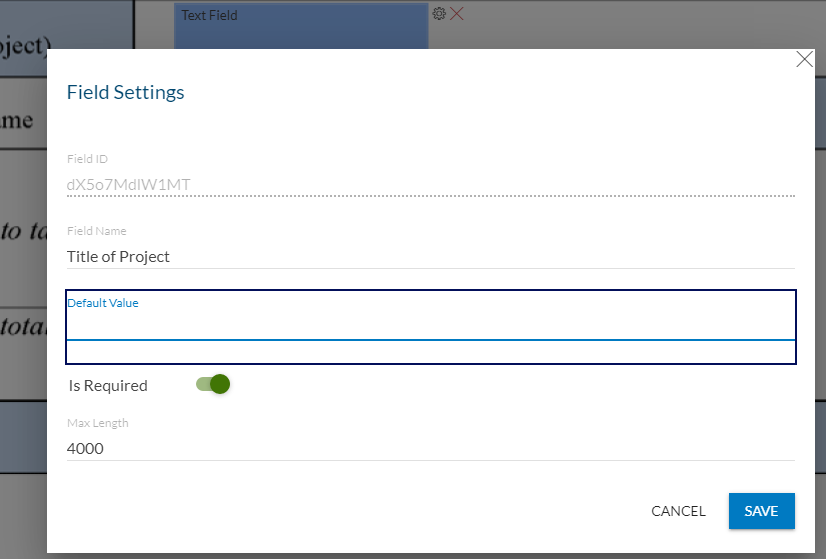This screenshot has height=559, width=826.
Task: Click dimmed 'total' text behind the dialog
Action: pyautogui.click(x=23, y=327)
